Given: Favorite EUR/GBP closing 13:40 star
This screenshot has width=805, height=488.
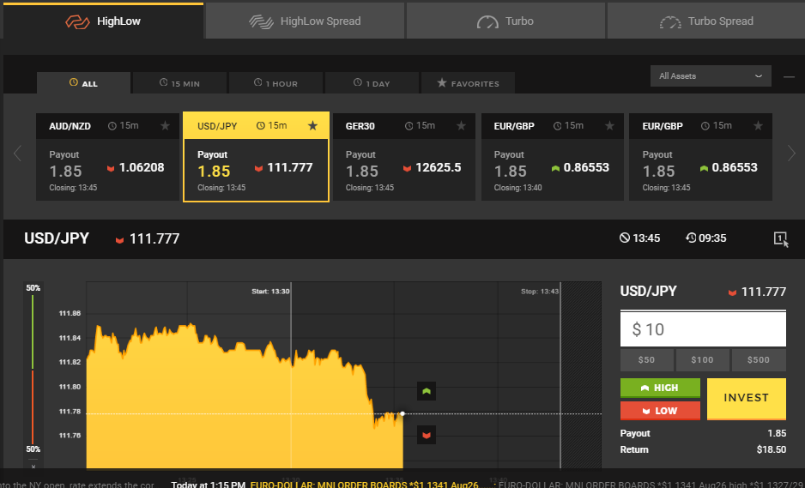Looking at the screenshot, I should click(609, 126).
